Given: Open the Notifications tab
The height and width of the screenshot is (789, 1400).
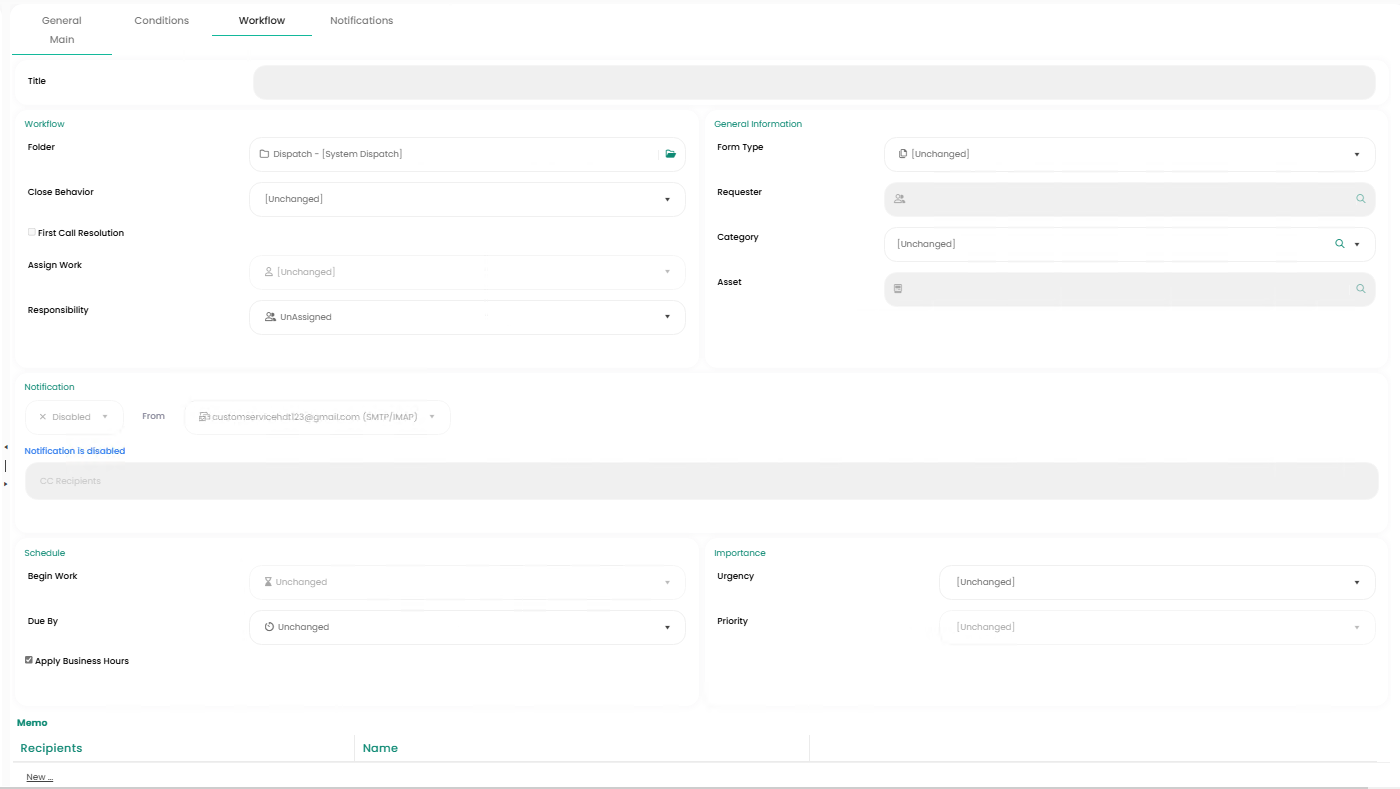Looking at the screenshot, I should (362, 21).
